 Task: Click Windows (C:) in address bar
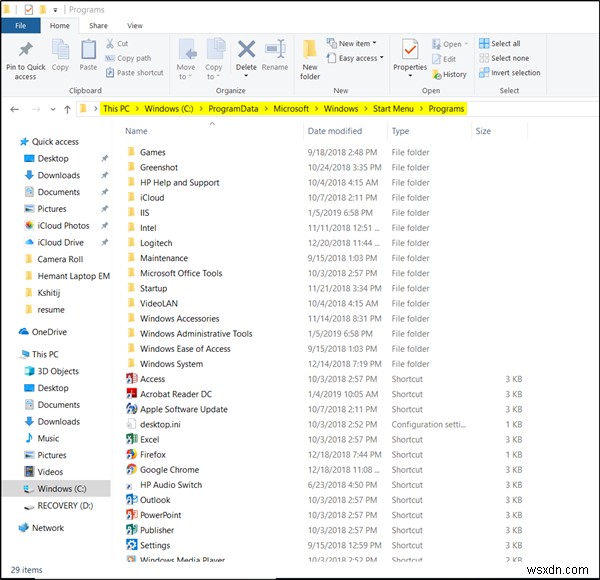169,109
